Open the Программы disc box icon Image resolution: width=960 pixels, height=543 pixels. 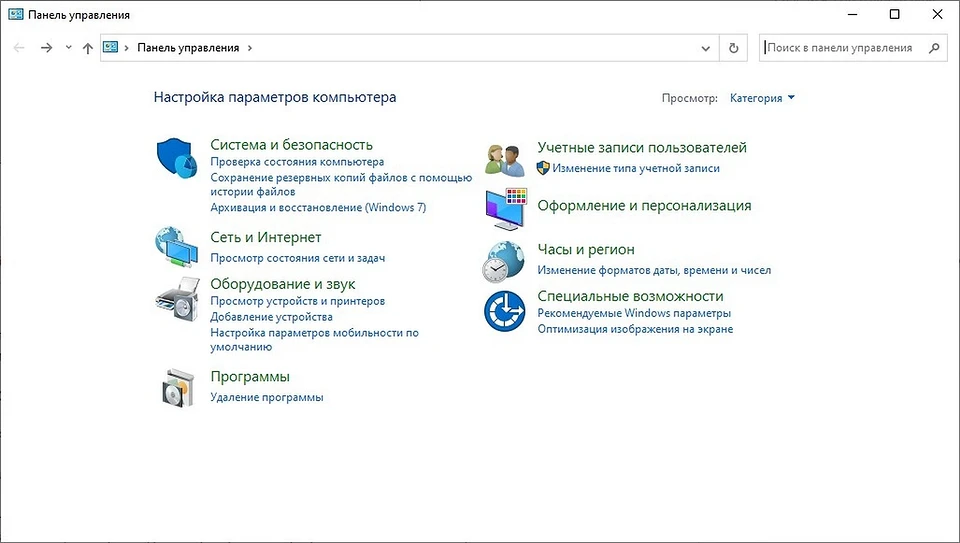click(x=178, y=388)
